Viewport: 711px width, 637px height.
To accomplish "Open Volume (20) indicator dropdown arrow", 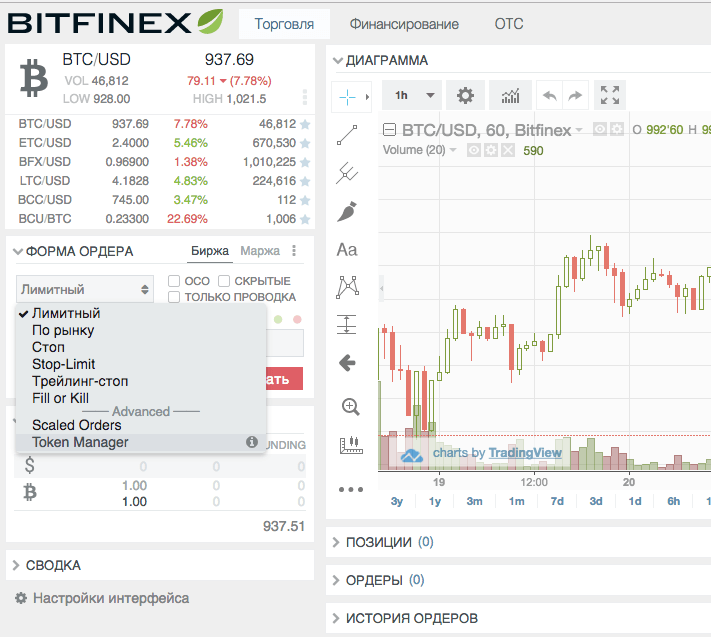I will tap(453, 150).
